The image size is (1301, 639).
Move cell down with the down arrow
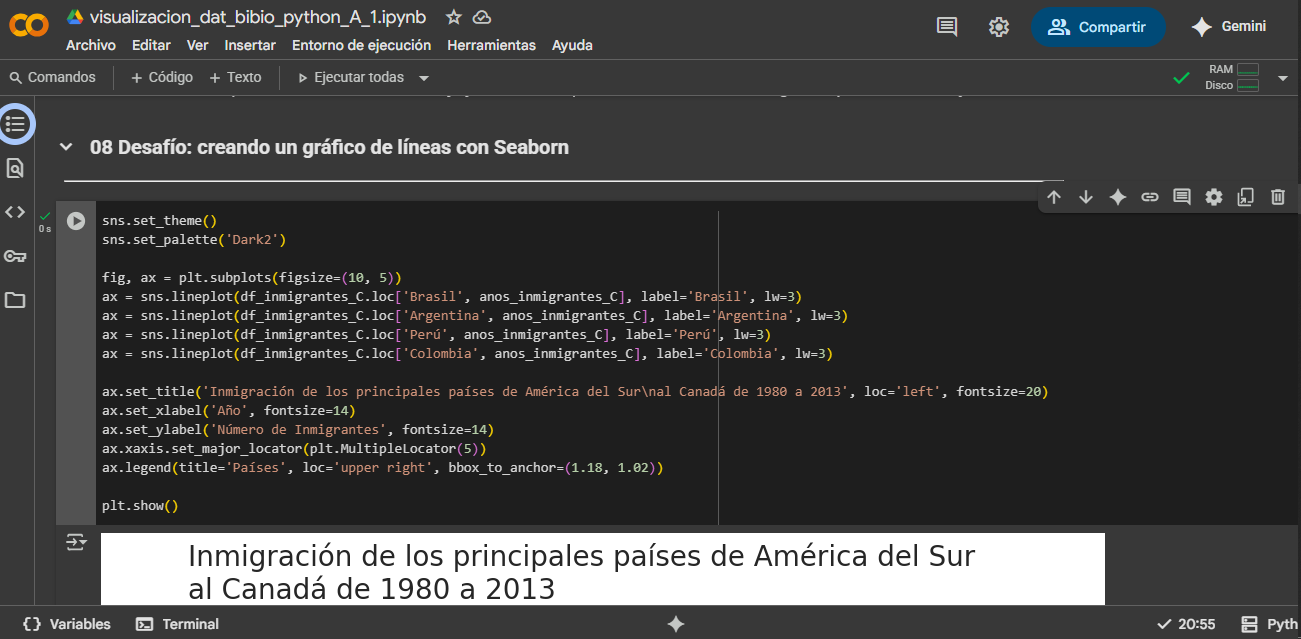tap(1086, 197)
